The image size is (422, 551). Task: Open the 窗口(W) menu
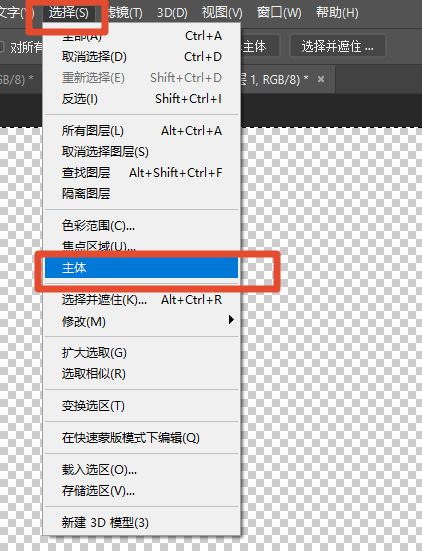279,13
